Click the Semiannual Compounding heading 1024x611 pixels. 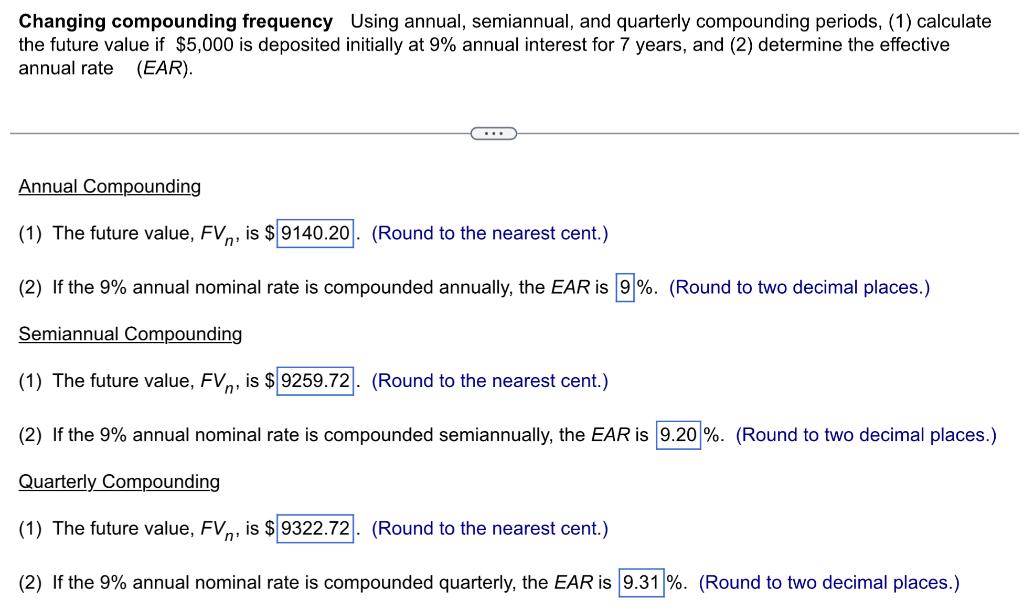(x=130, y=334)
